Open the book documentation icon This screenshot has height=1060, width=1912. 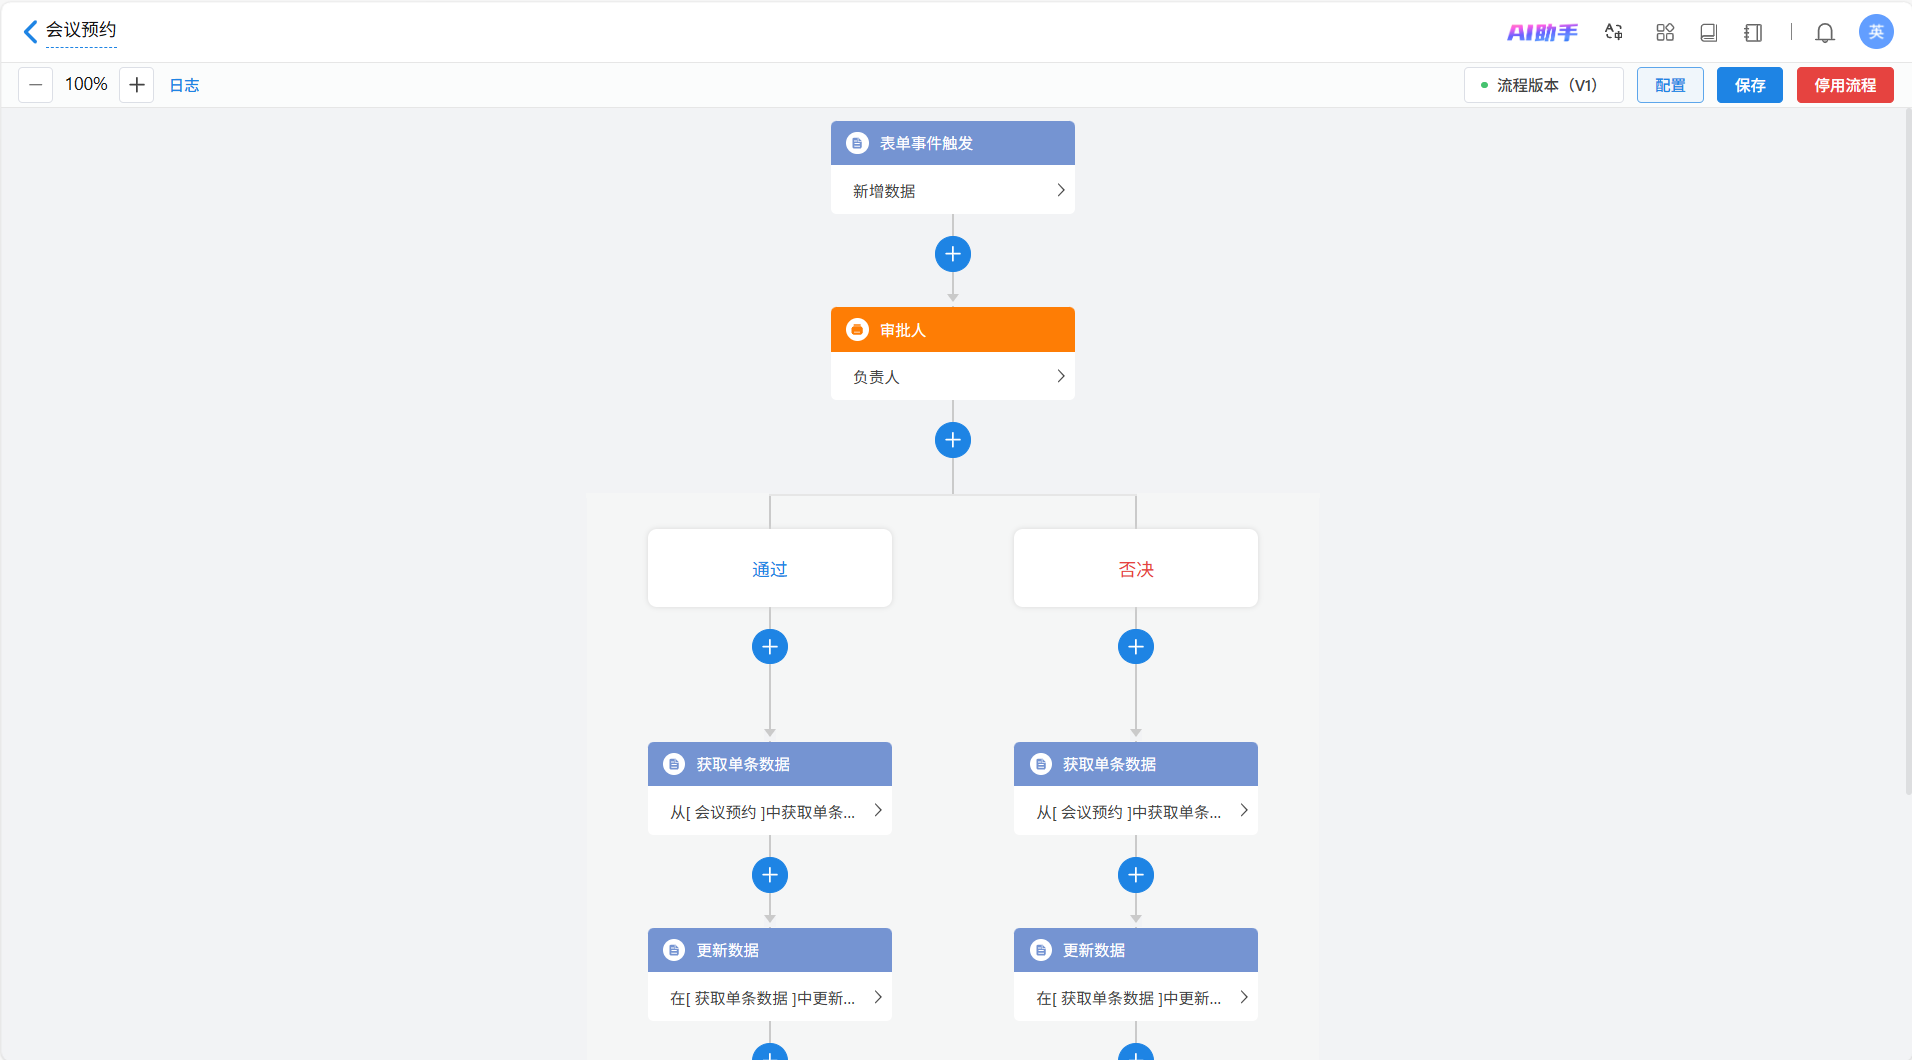tap(1709, 32)
